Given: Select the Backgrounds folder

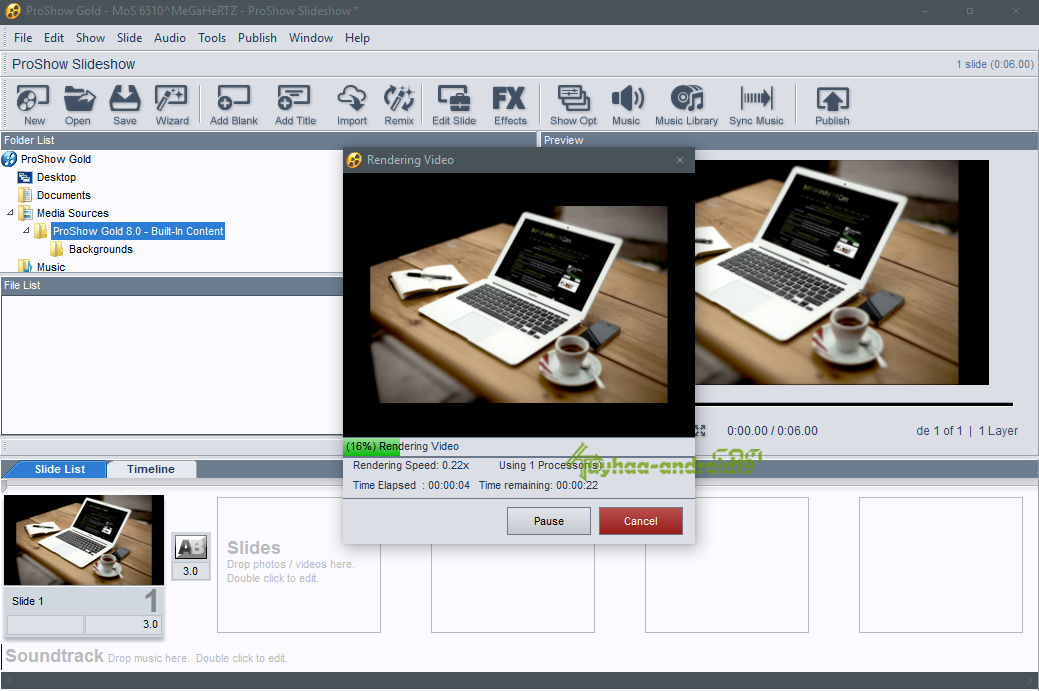Looking at the screenshot, I should pyautogui.click(x=101, y=249).
